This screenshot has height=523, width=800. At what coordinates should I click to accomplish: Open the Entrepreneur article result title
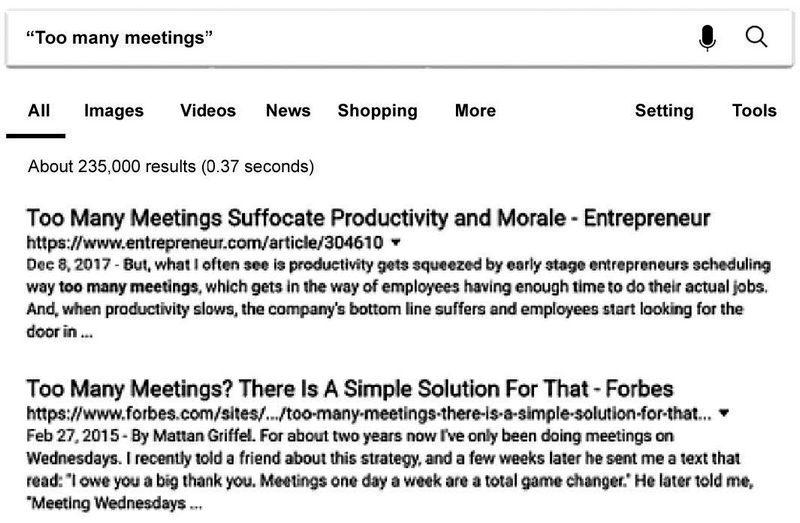click(x=368, y=218)
